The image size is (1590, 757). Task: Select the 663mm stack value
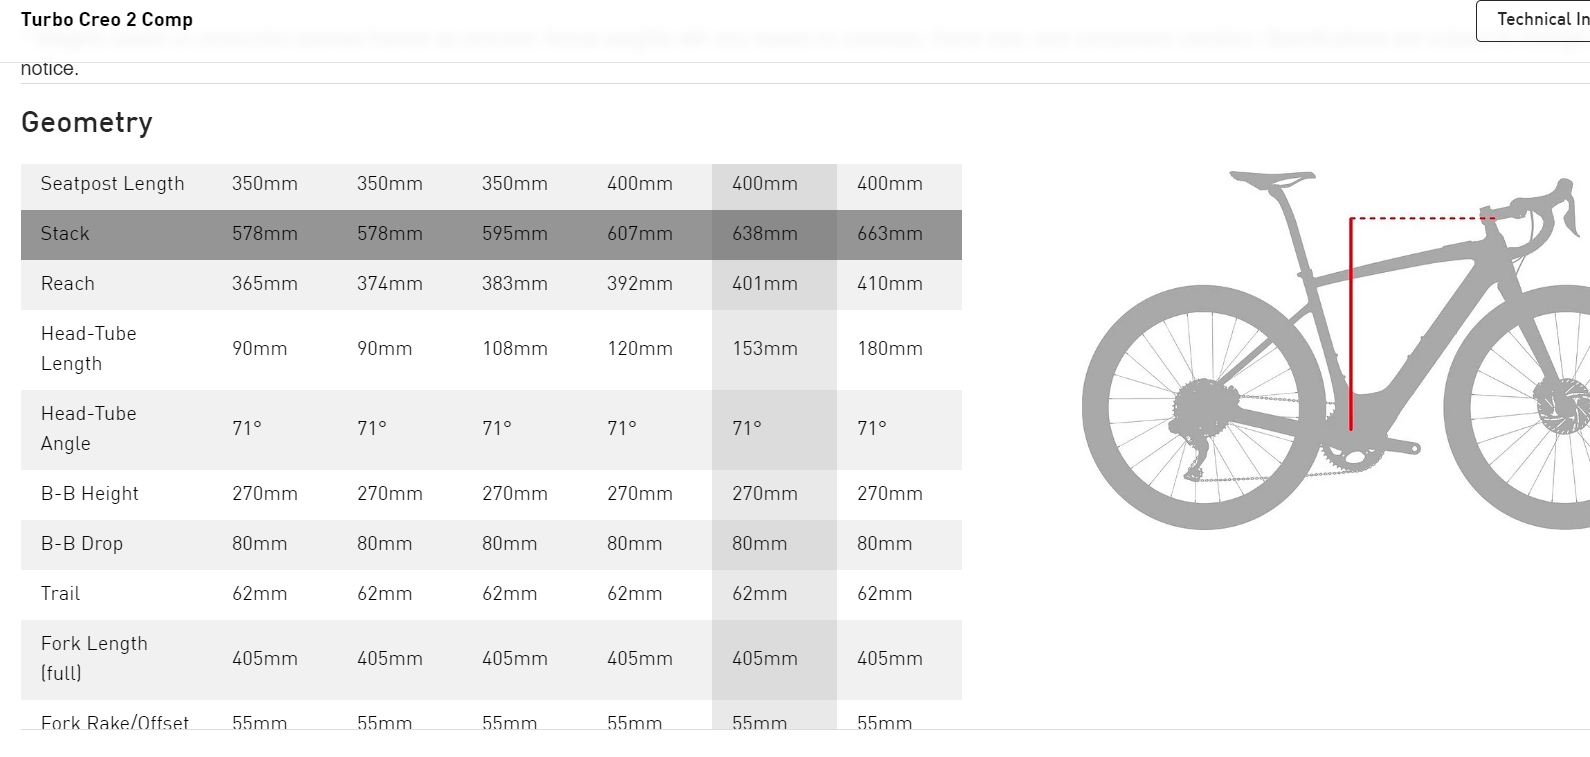point(890,234)
